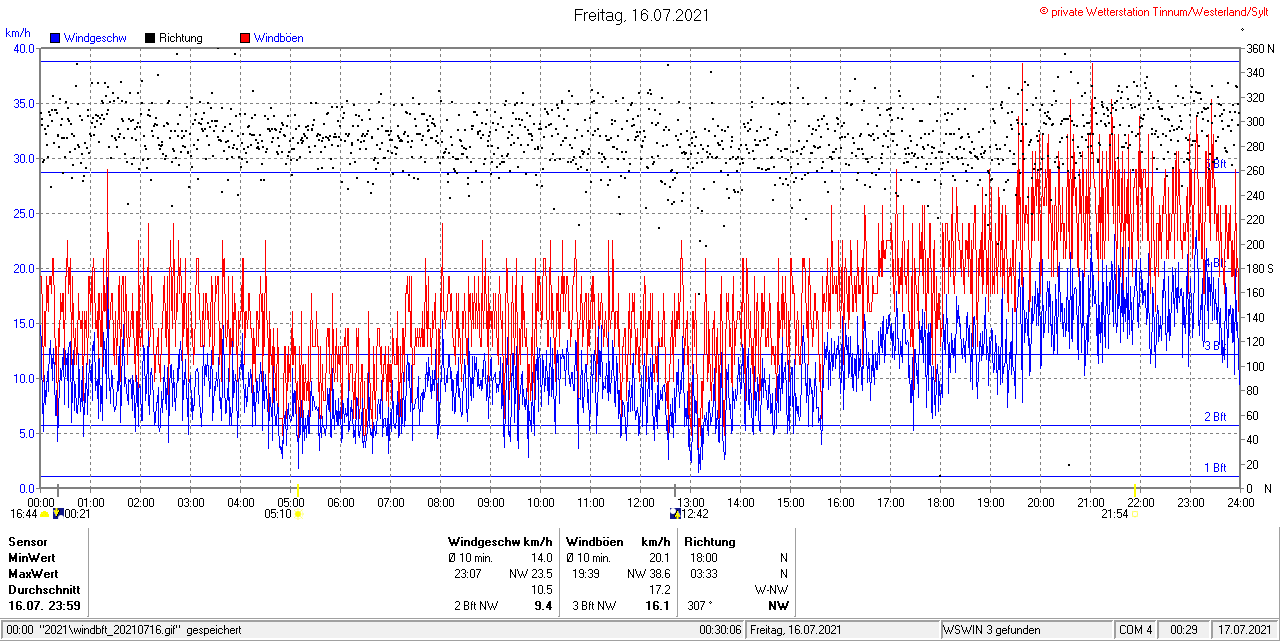This screenshot has width=1280, height=641.
Task: Click the black Richtung legend square
Action: [x=150, y=38]
